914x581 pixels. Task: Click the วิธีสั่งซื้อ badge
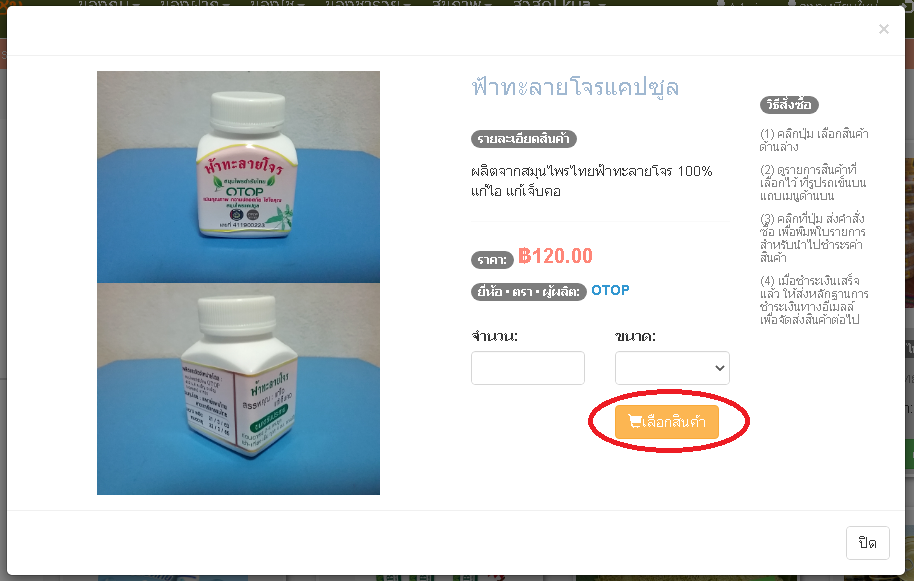point(789,105)
